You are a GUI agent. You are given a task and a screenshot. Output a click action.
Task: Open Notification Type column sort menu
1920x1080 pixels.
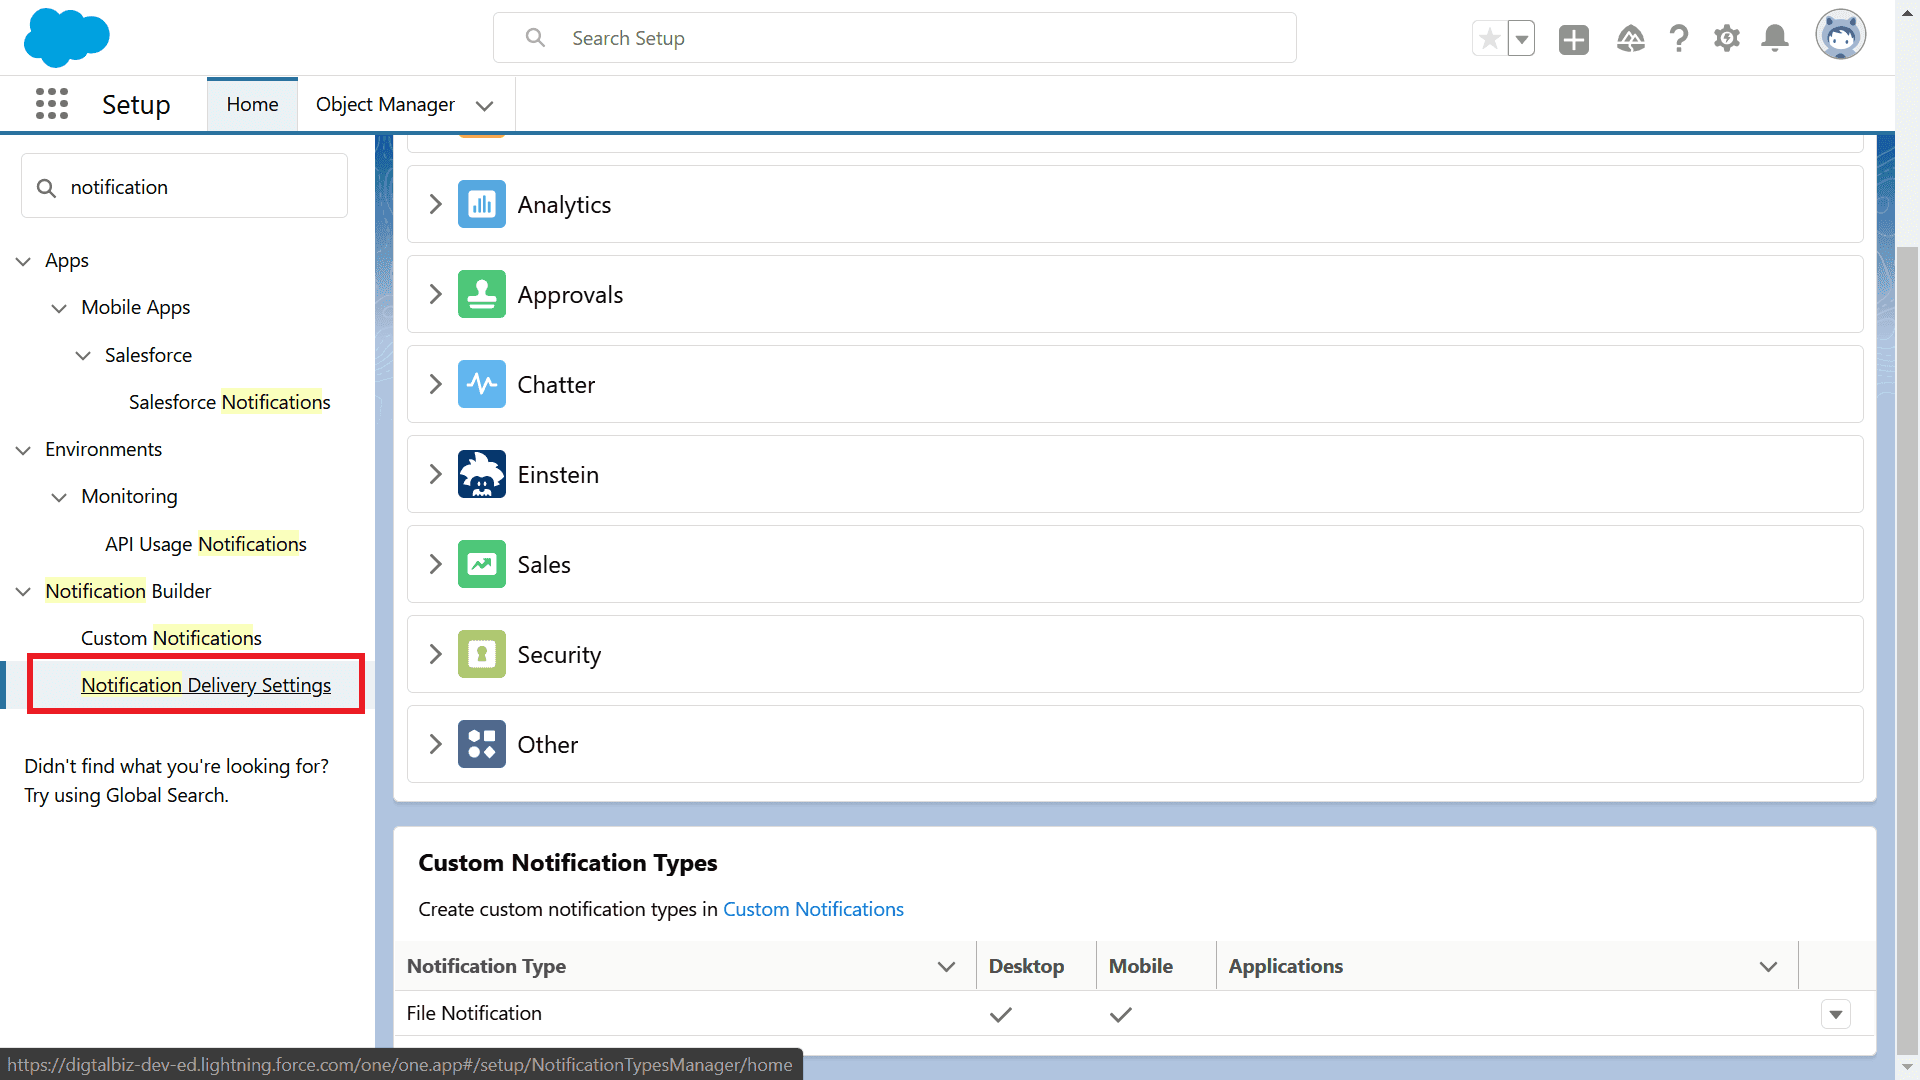pos(946,967)
